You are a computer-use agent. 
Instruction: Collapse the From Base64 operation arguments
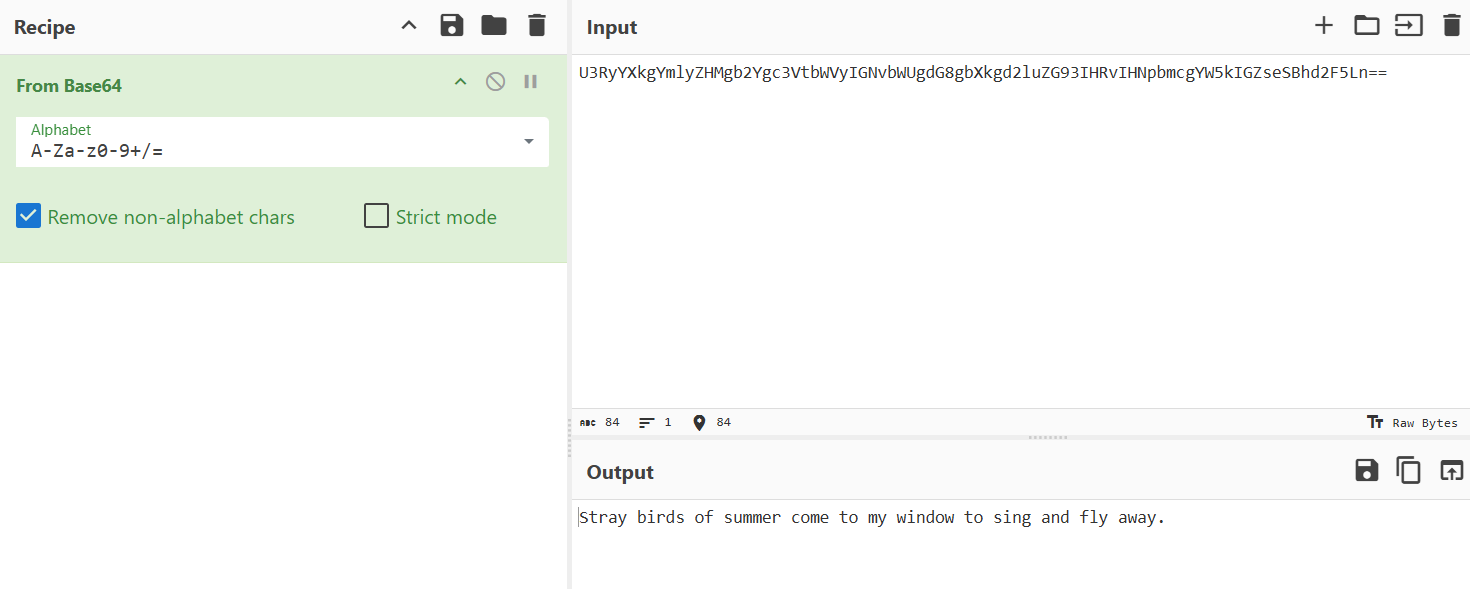coord(460,82)
